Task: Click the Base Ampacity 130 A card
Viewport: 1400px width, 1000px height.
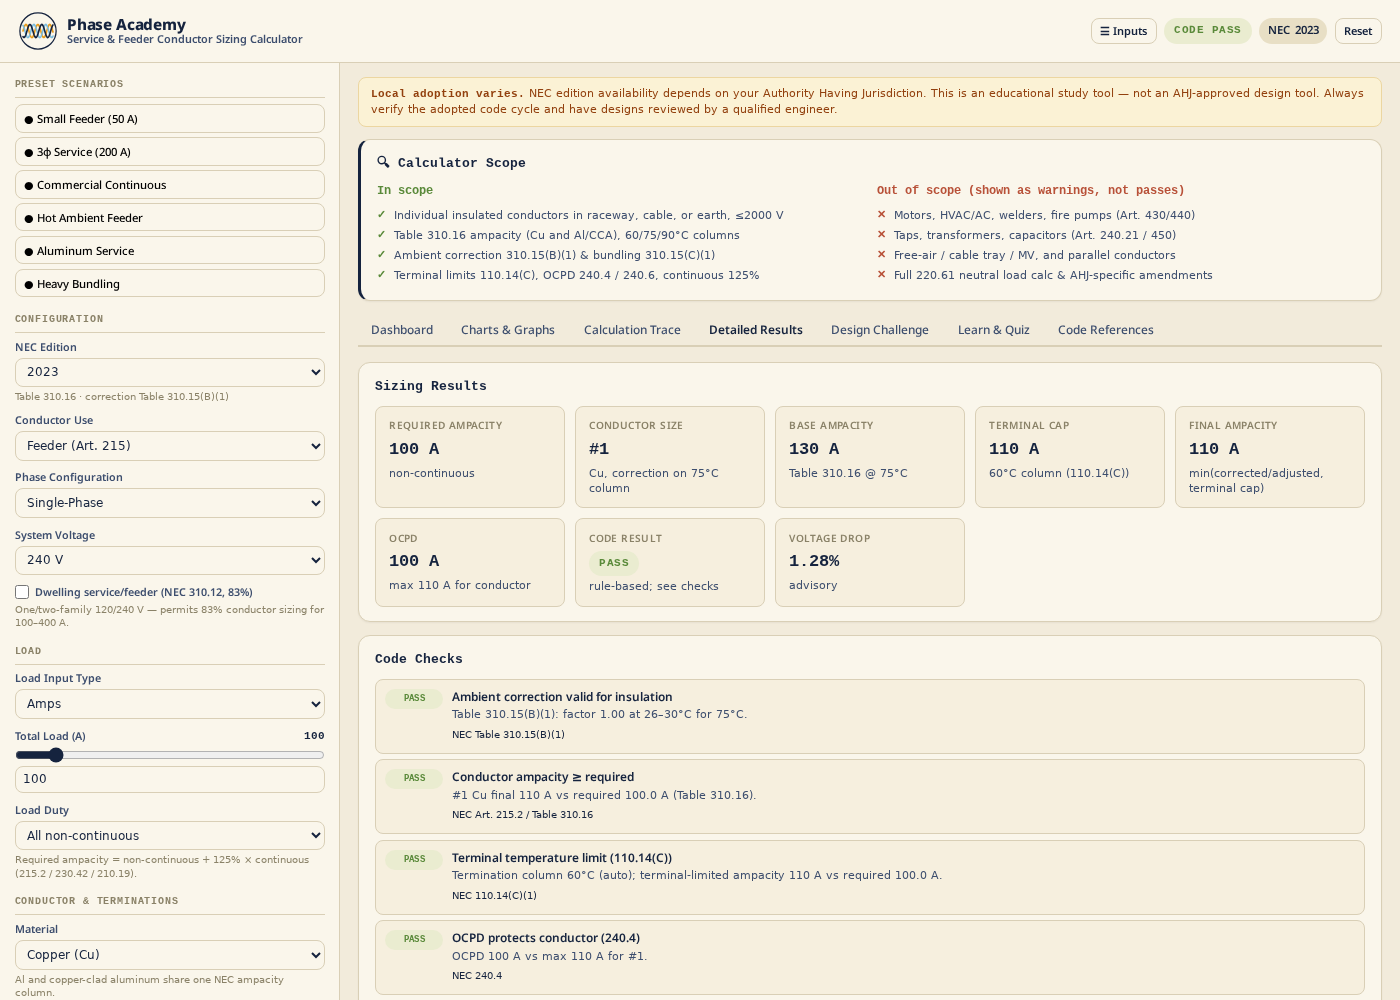Action: pyautogui.click(x=870, y=457)
